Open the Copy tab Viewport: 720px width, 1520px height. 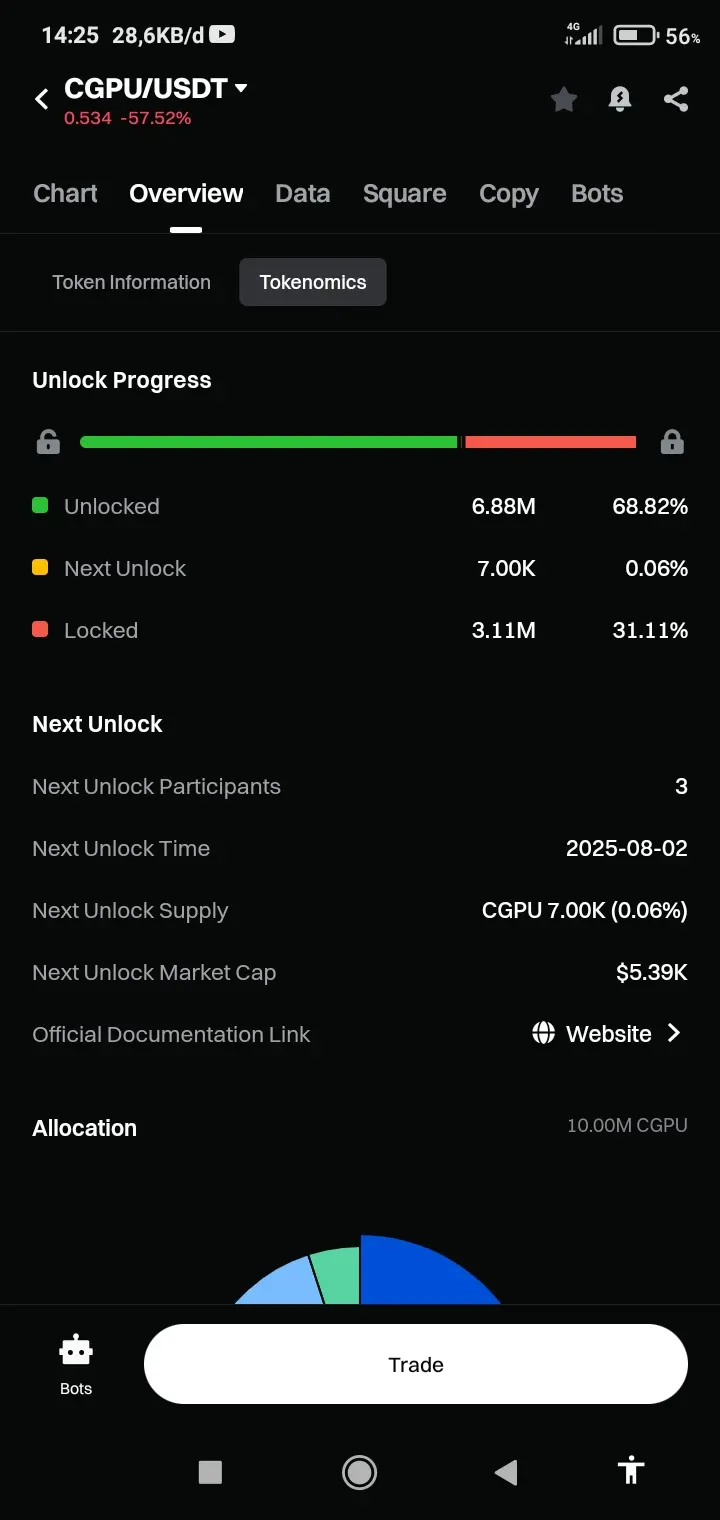[509, 194]
